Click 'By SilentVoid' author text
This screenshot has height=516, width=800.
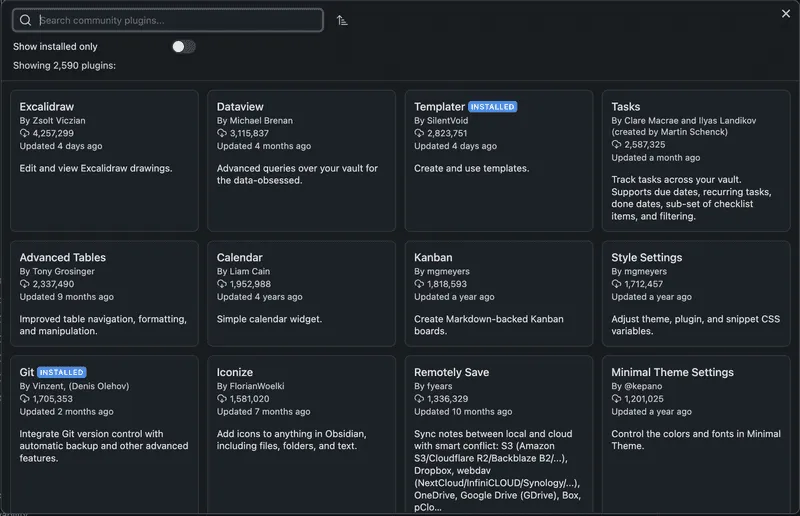(x=441, y=120)
